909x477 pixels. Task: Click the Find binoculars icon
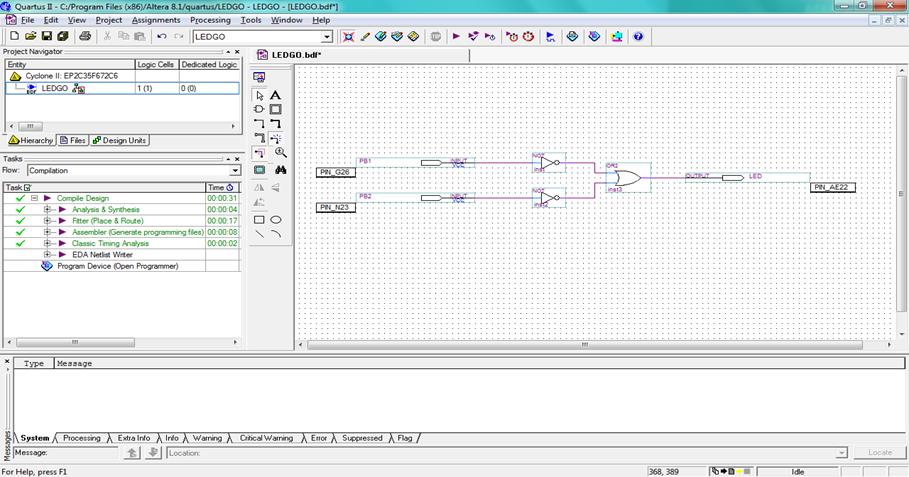pos(281,170)
